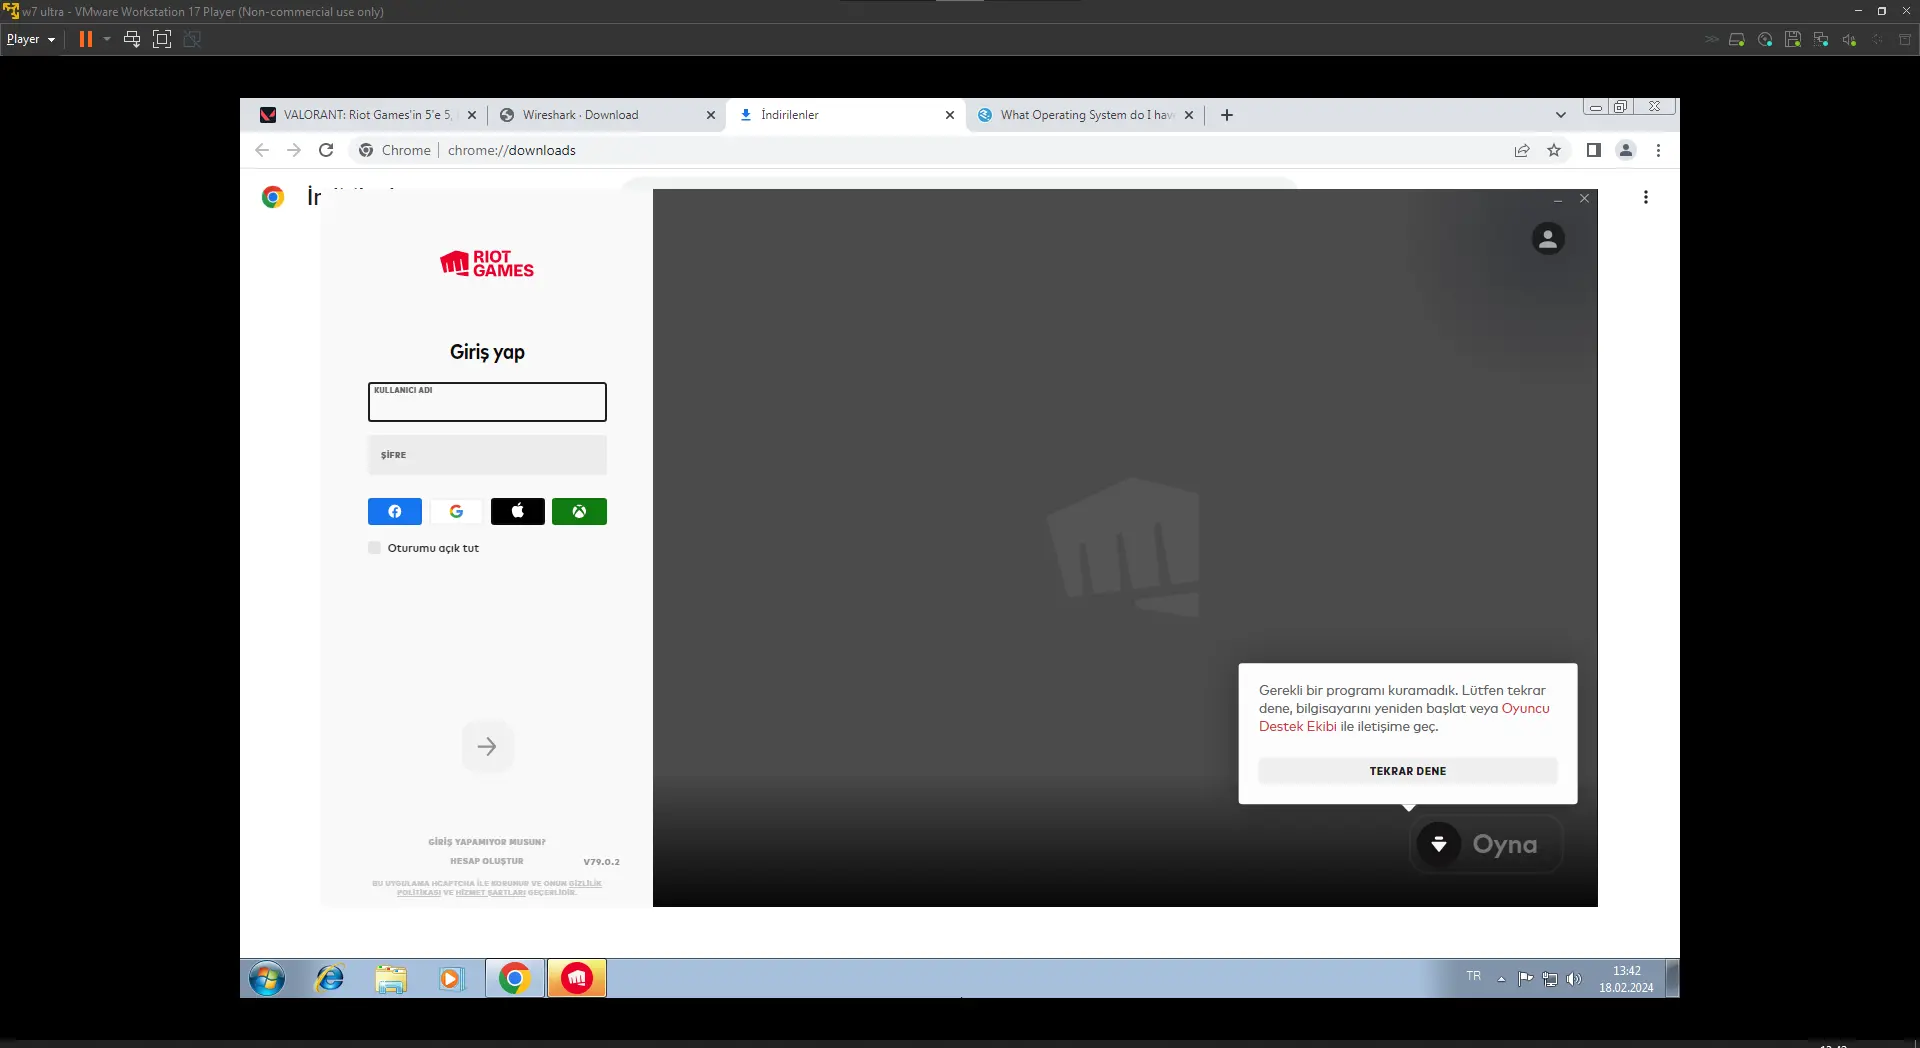Click the Şifre password field
This screenshot has width=1920, height=1048.
[x=487, y=455]
